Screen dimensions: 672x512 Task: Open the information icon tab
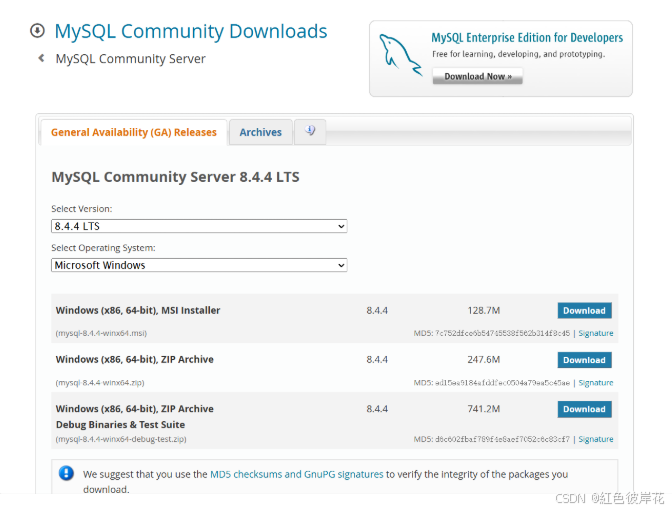[310, 131]
